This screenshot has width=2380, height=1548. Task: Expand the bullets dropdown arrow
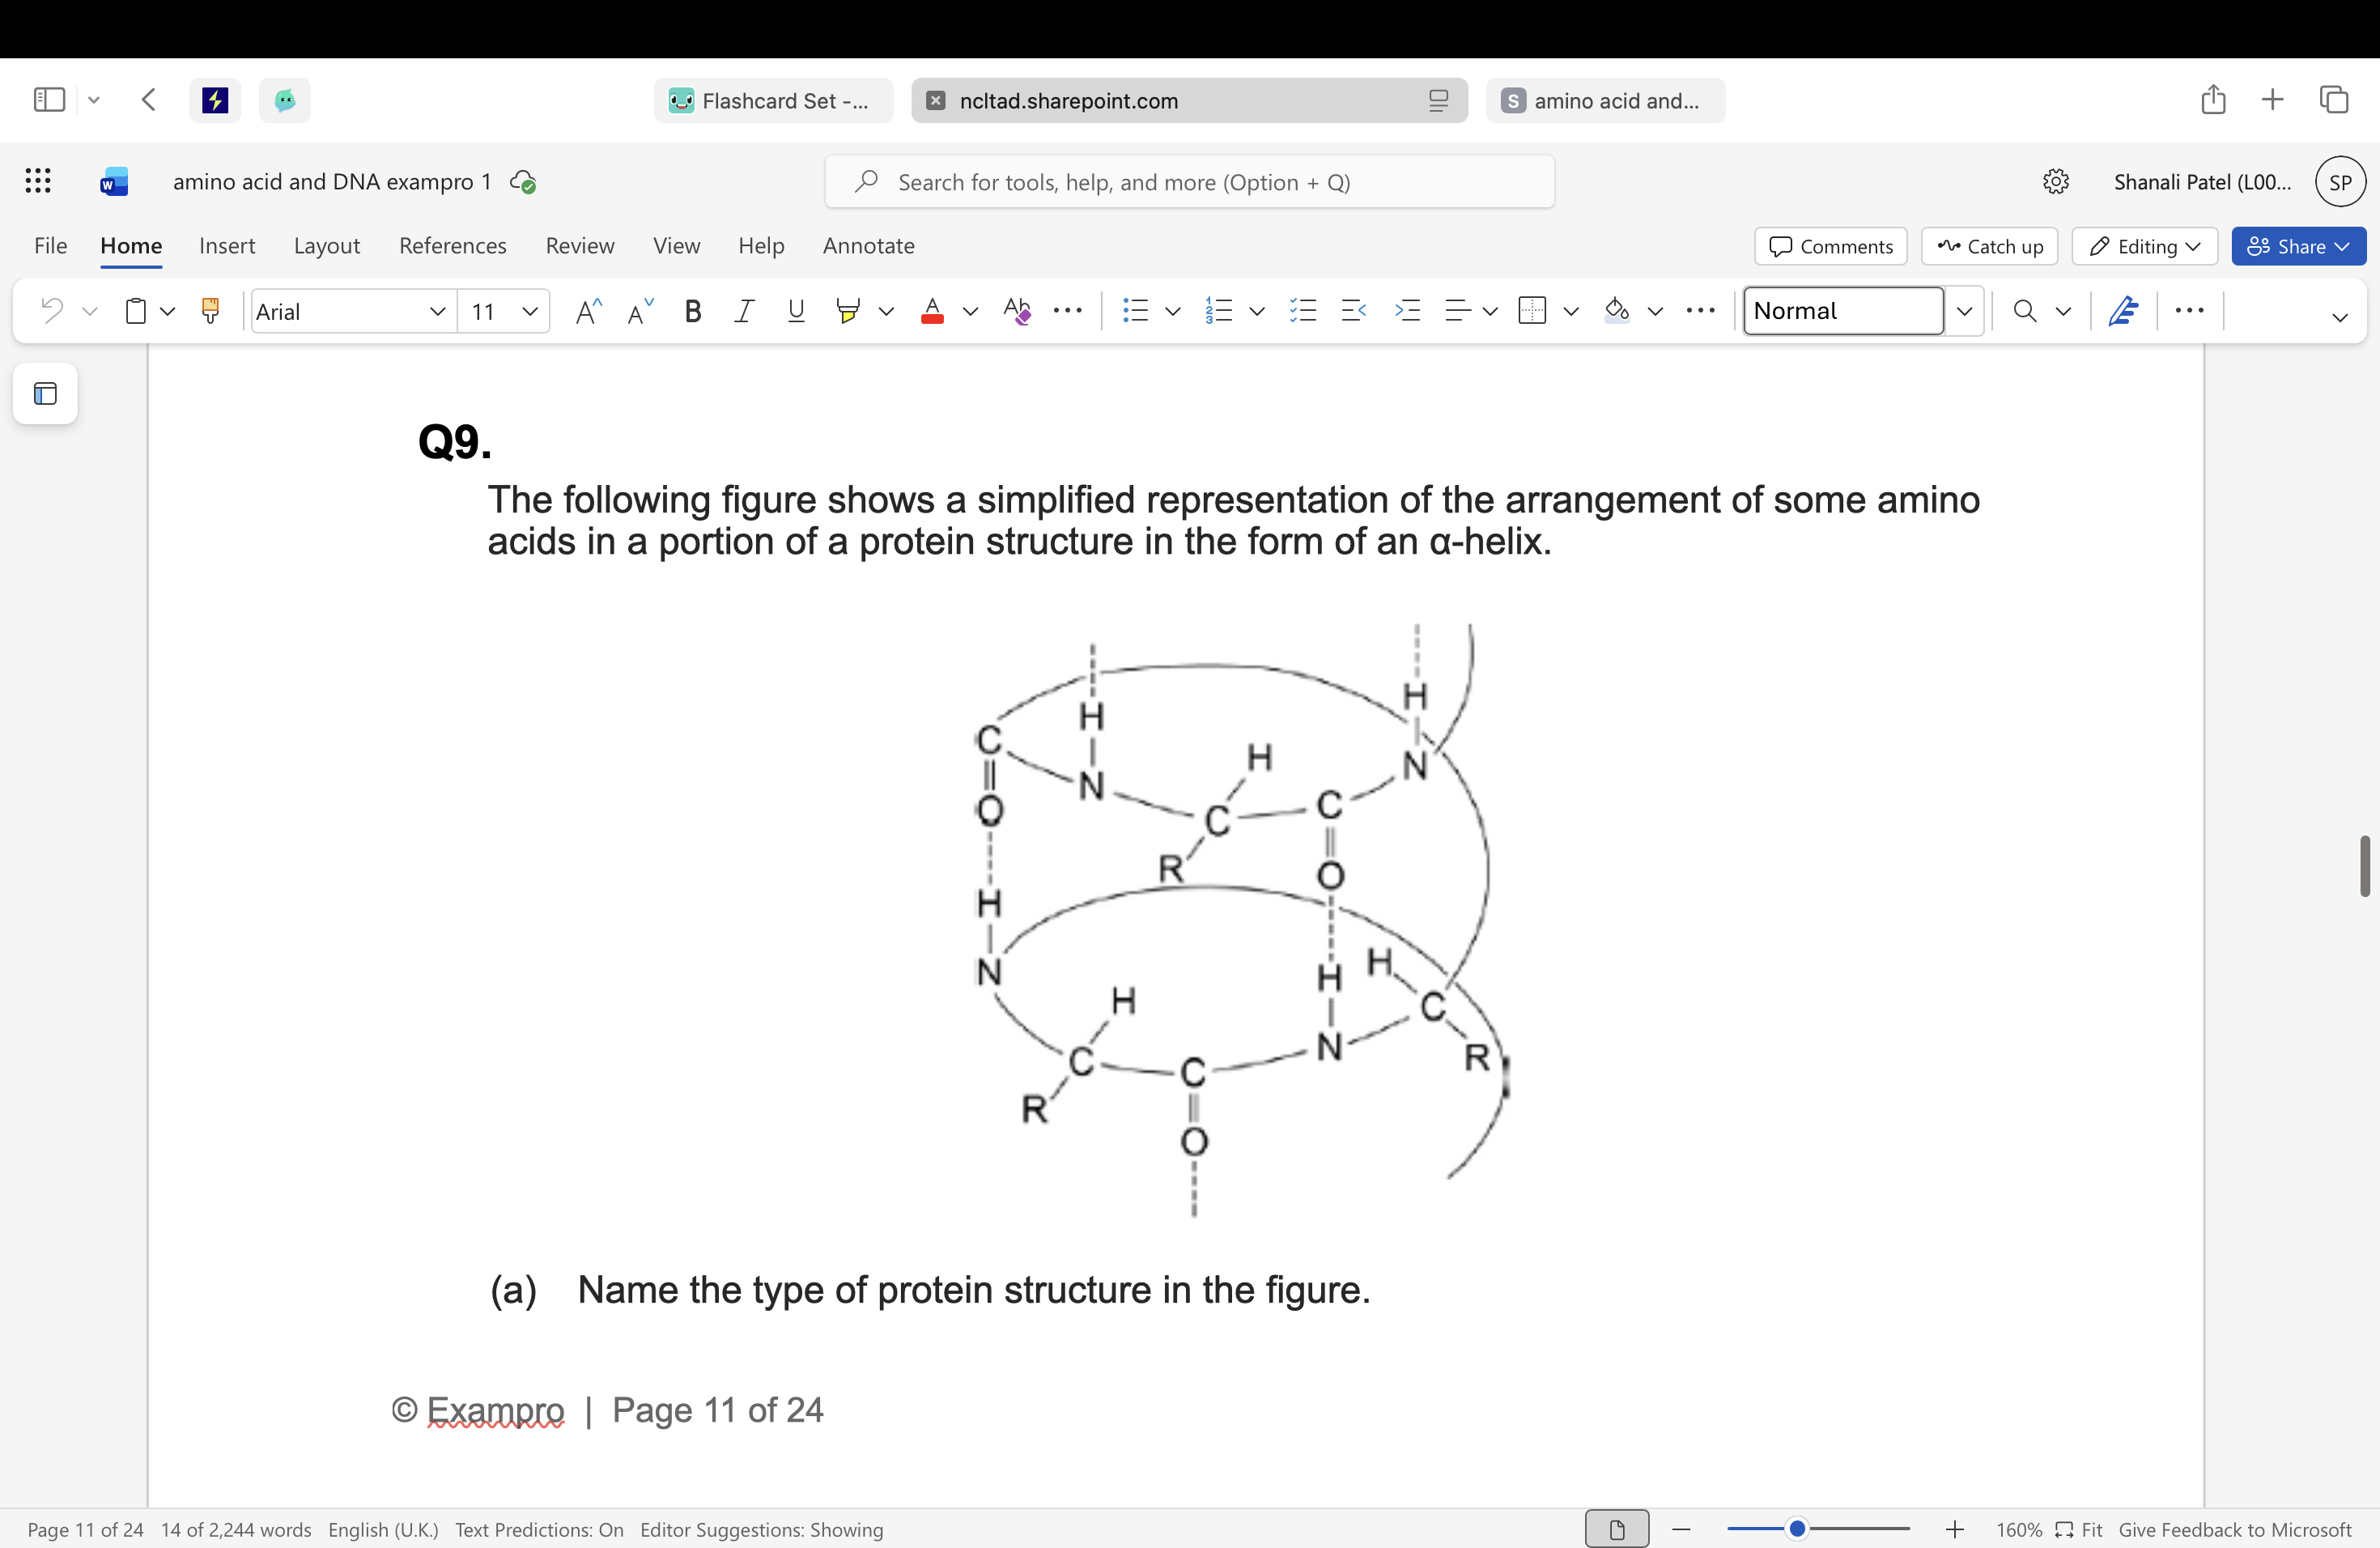click(x=1173, y=312)
